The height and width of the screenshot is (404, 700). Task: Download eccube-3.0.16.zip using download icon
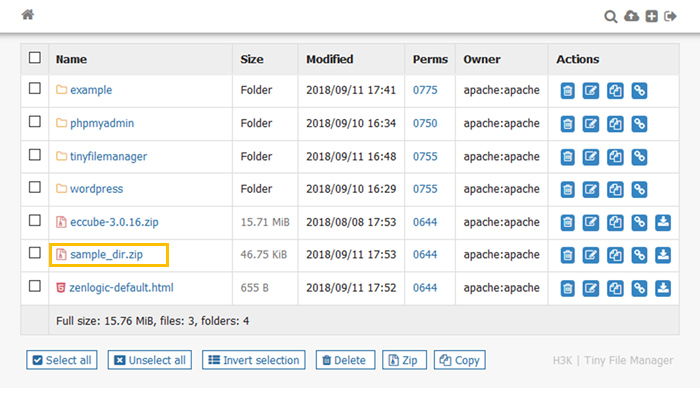click(x=663, y=222)
